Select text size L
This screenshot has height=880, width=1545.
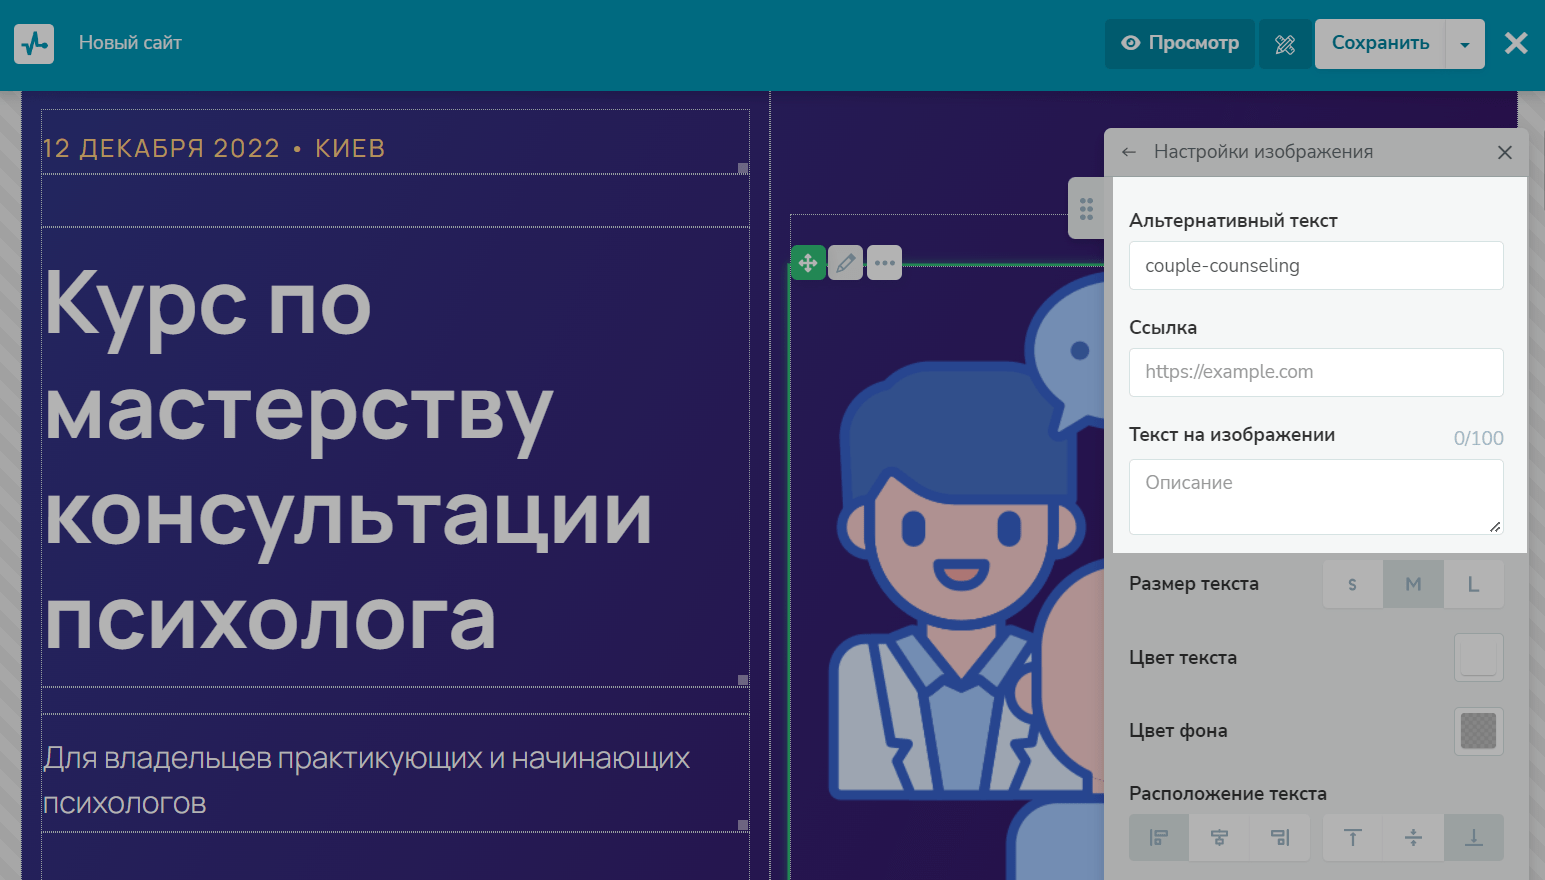[1474, 584]
